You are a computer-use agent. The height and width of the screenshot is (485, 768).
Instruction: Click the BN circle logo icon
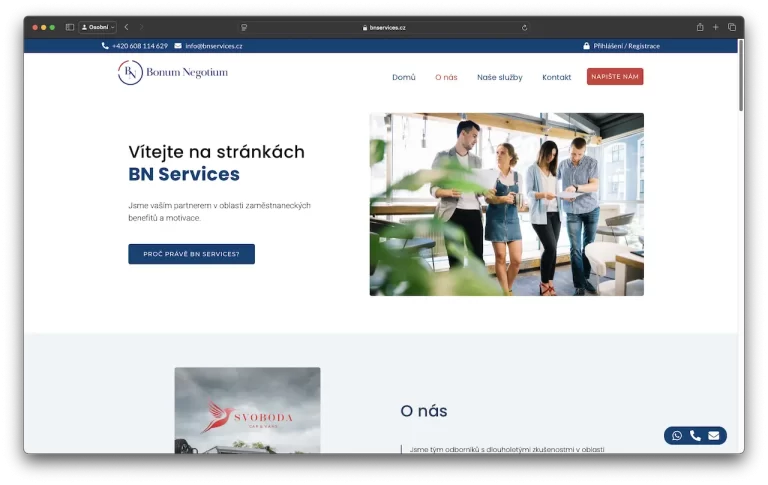click(130, 73)
